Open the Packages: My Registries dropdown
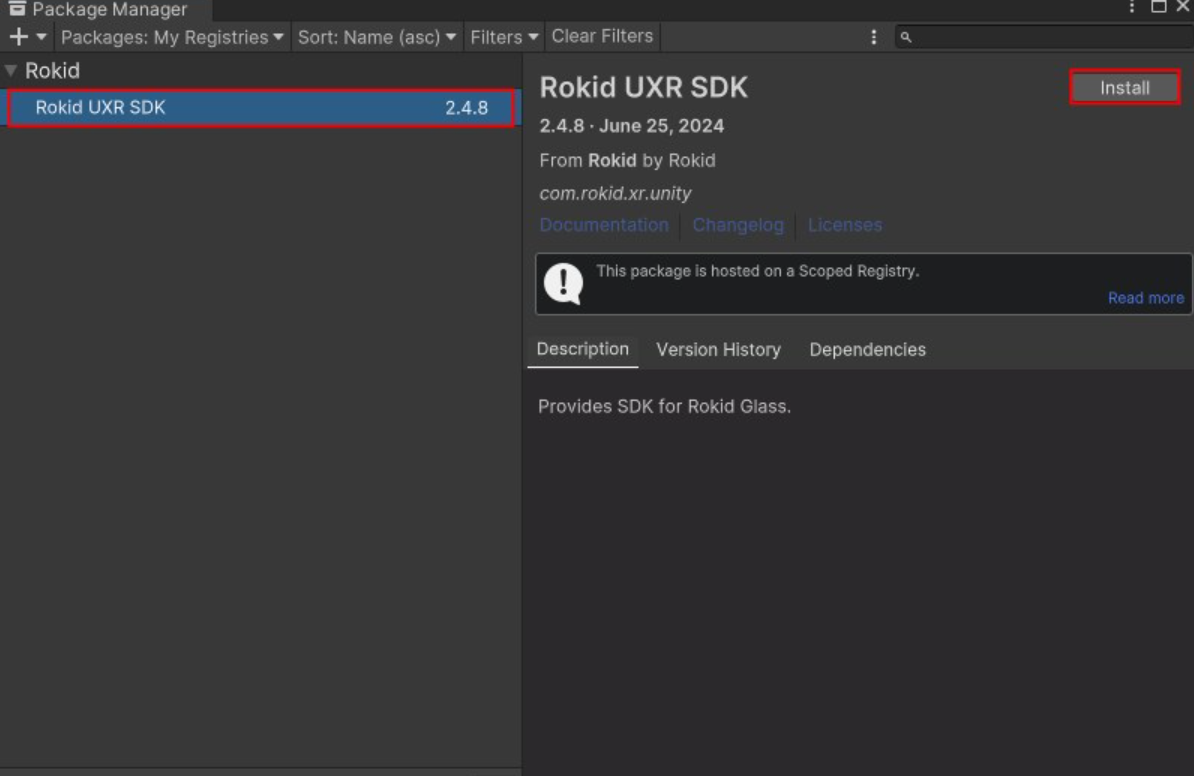Image resolution: width=1194 pixels, height=776 pixels. coord(172,37)
